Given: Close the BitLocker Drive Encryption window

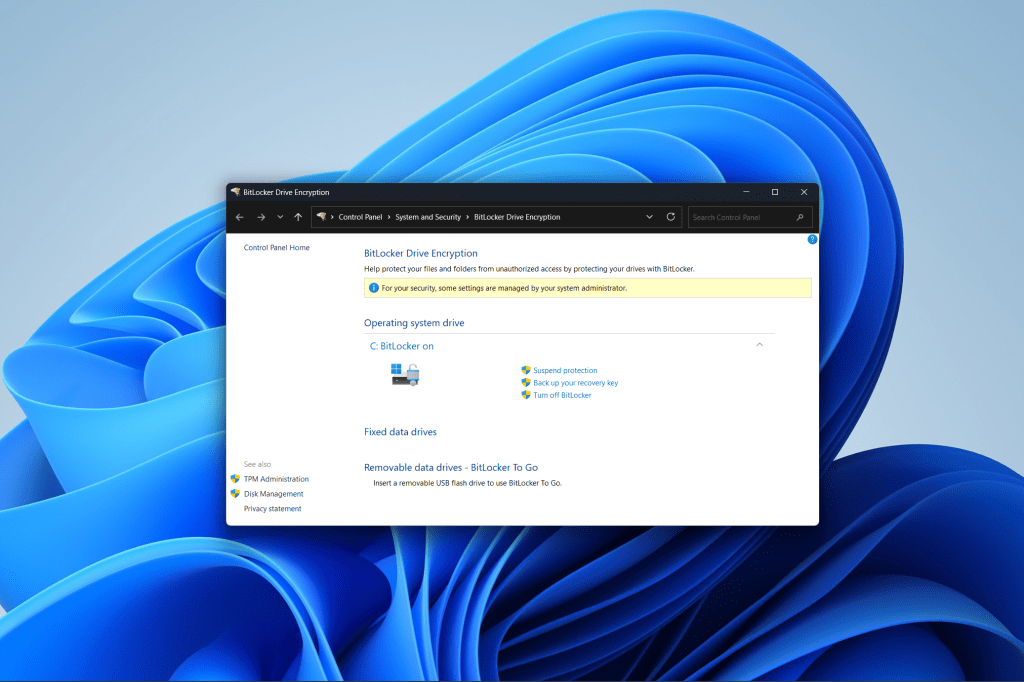Looking at the screenshot, I should tap(804, 192).
